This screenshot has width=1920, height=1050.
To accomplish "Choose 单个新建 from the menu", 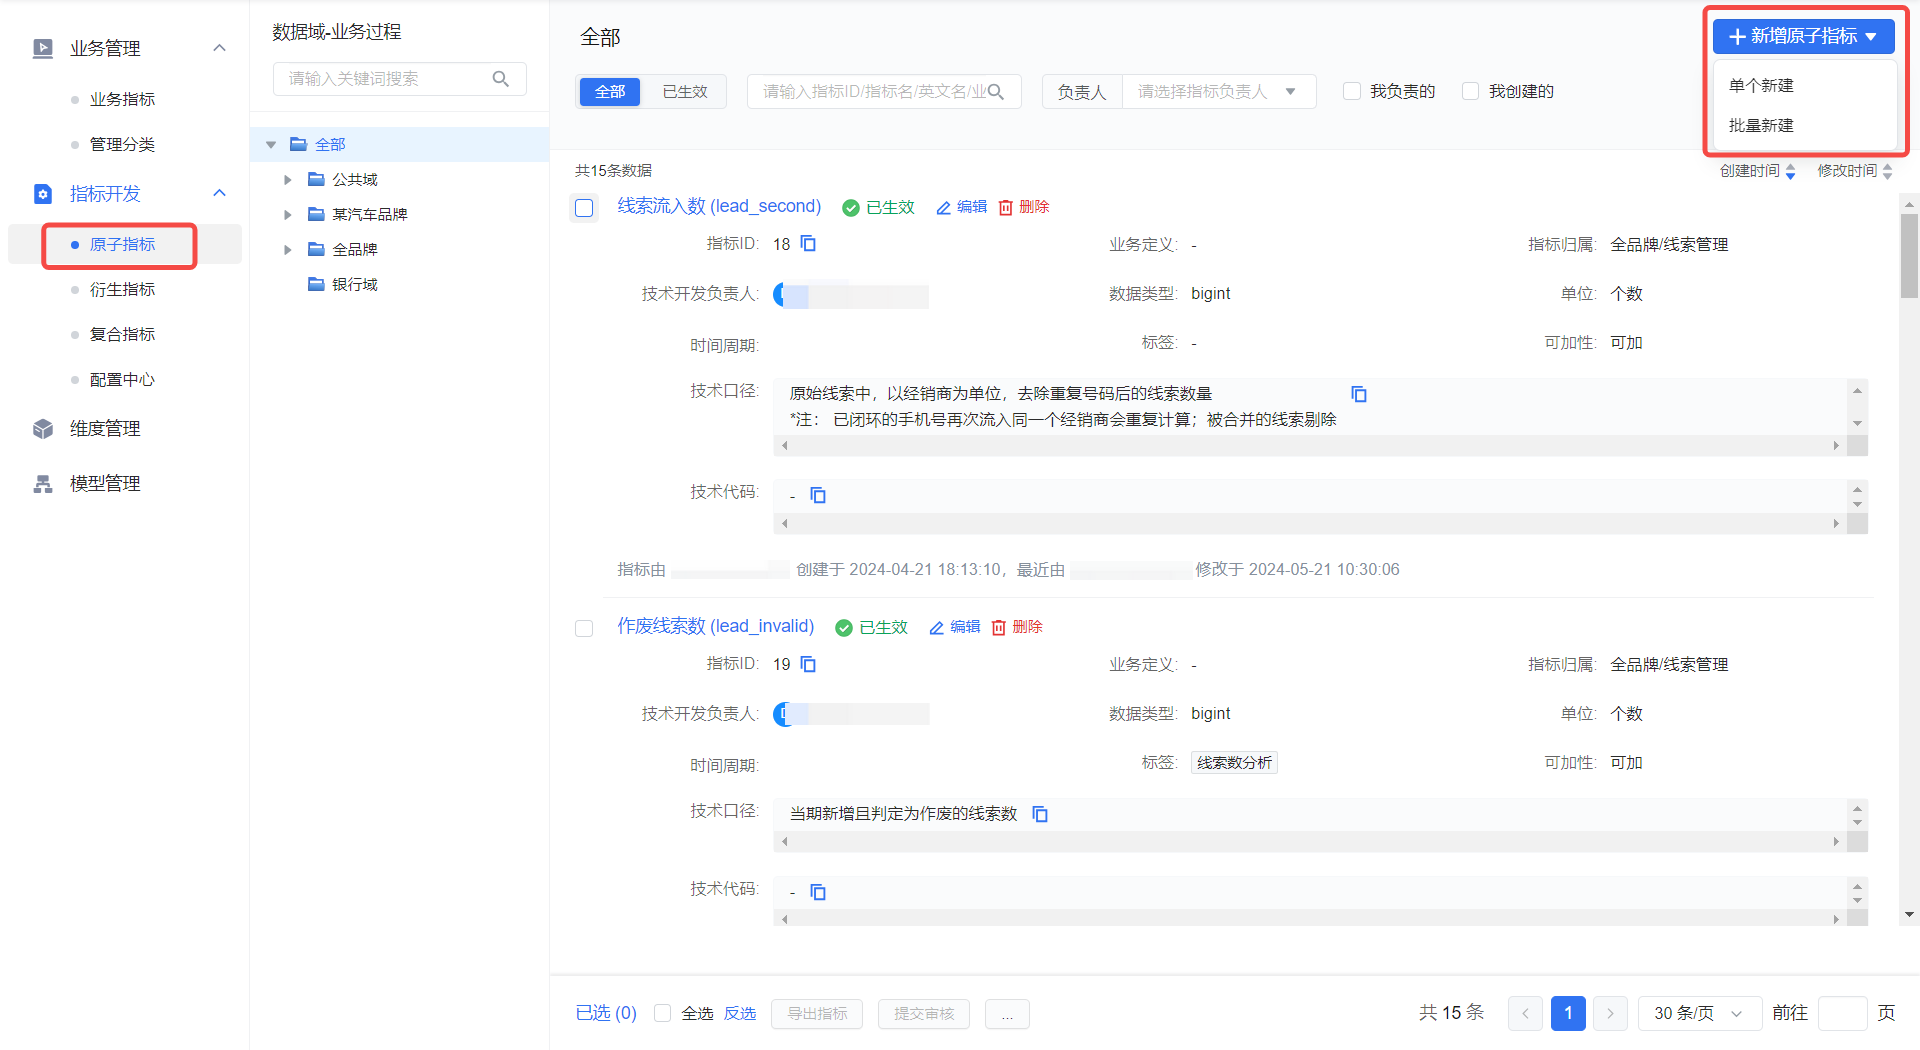I will (x=1761, y=86).
